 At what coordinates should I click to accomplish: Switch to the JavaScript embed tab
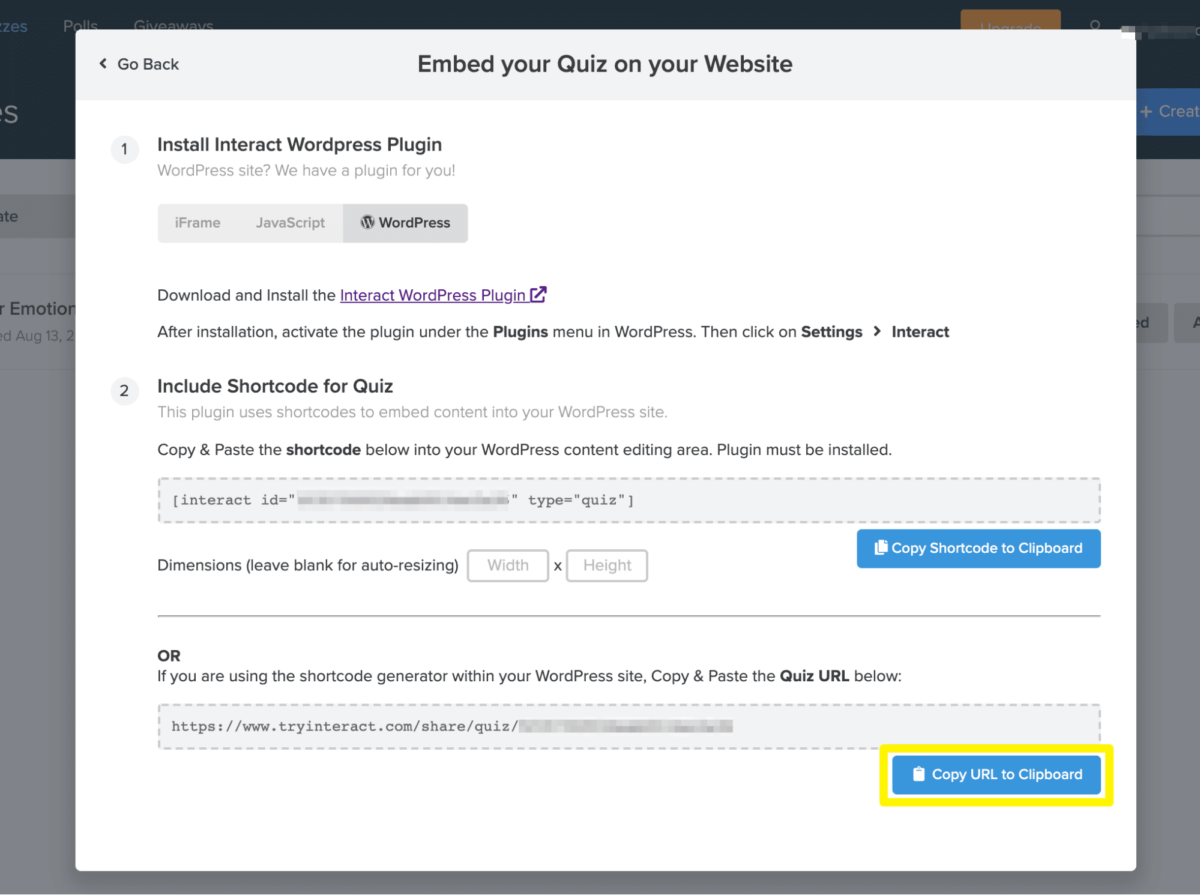point(289,222)
